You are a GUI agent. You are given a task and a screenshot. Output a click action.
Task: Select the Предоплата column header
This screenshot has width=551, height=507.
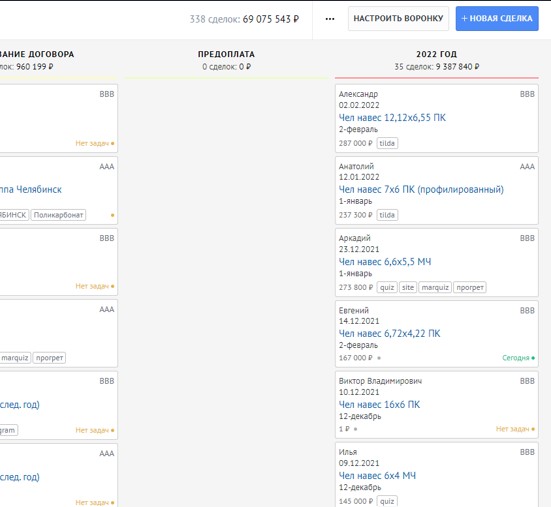[226, 54]
